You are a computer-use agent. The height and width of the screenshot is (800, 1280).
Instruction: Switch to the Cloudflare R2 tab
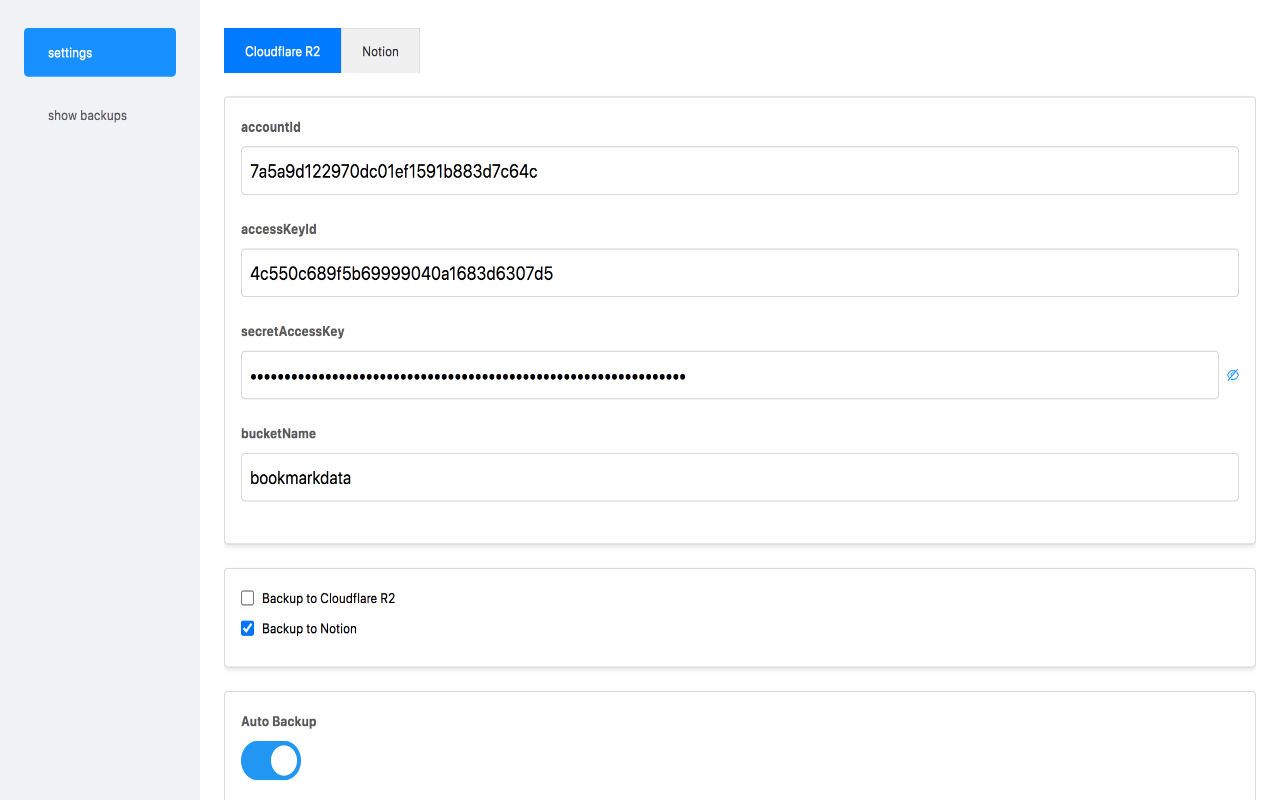click(282, 51)
